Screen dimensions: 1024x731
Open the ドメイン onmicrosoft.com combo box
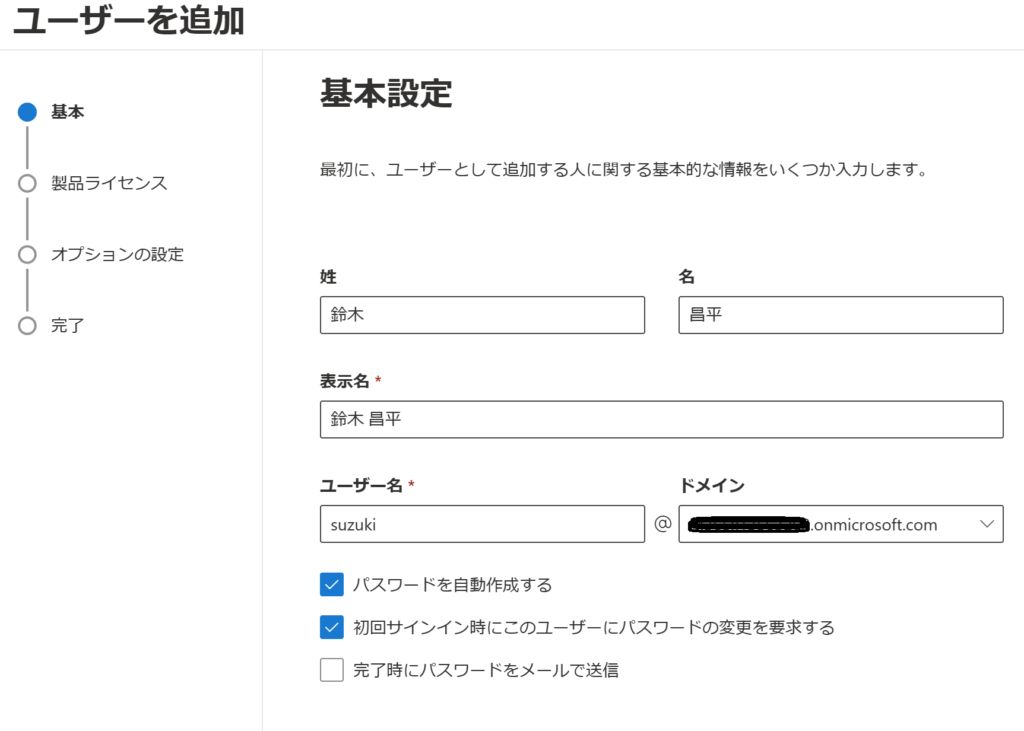pyautogui.click(x=840, y=524)
